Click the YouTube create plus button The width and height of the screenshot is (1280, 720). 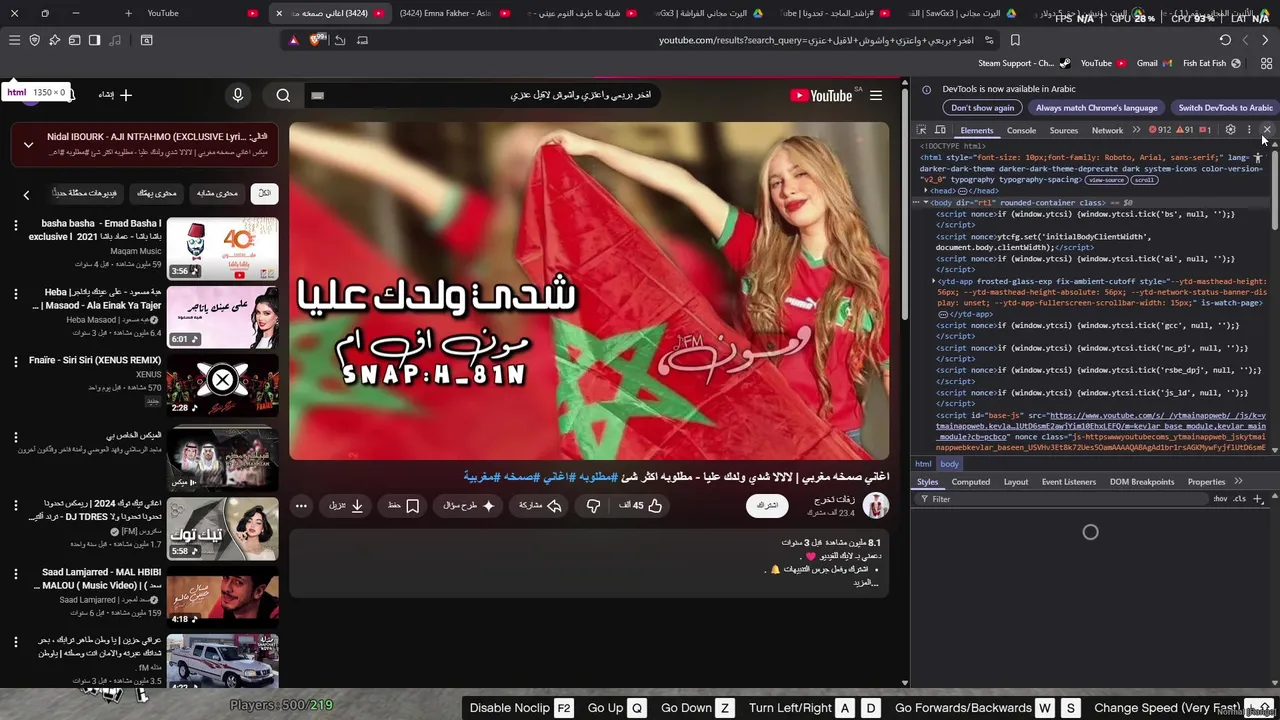click(x=115, y=95)
